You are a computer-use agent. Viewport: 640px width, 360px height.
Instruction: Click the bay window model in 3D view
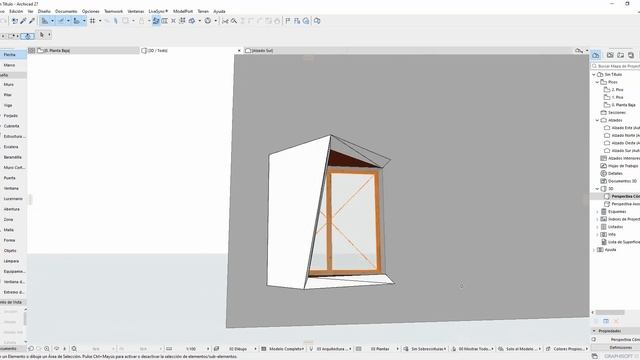331,212
